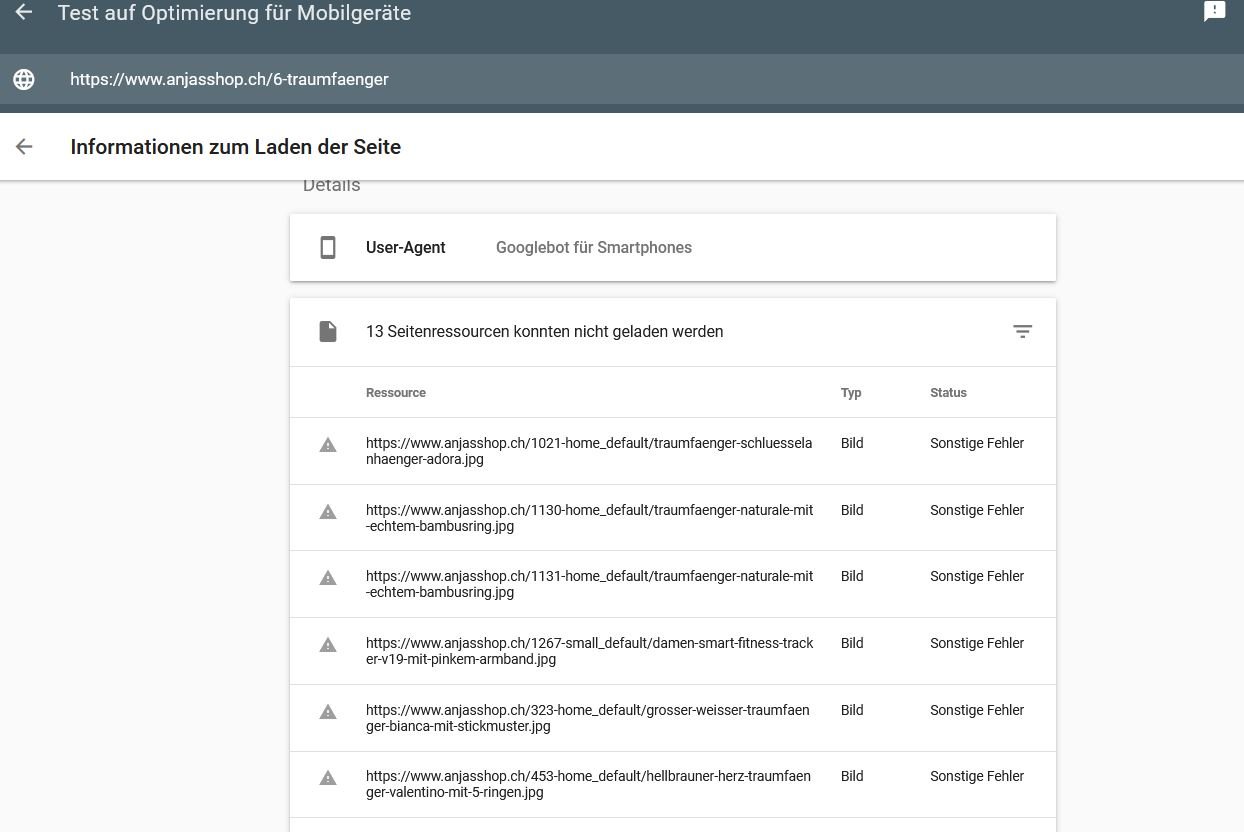This screenshot has width=1244, height=832.
Task: Click the globe icon beside the URL
Action: [24, 79]
